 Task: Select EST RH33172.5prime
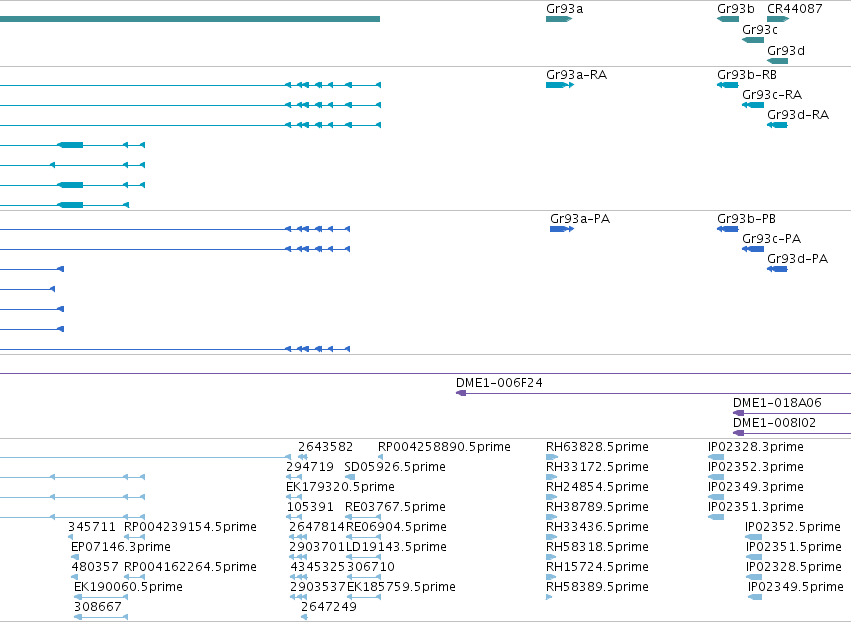point(597,467)
